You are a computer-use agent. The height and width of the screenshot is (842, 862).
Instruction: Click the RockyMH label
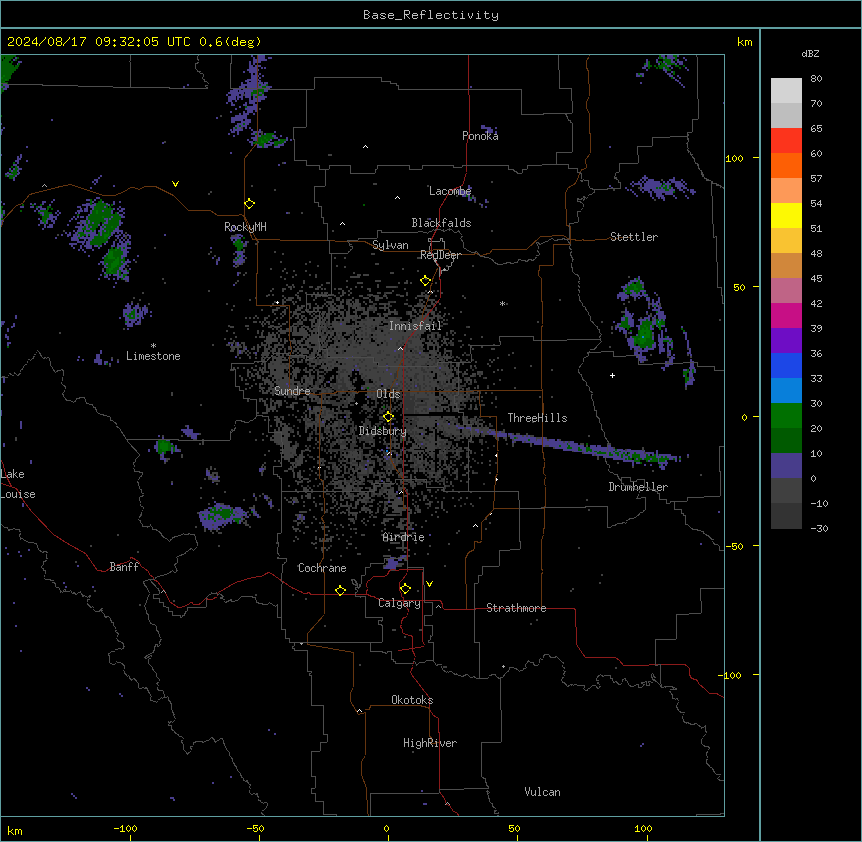[245, 227]
